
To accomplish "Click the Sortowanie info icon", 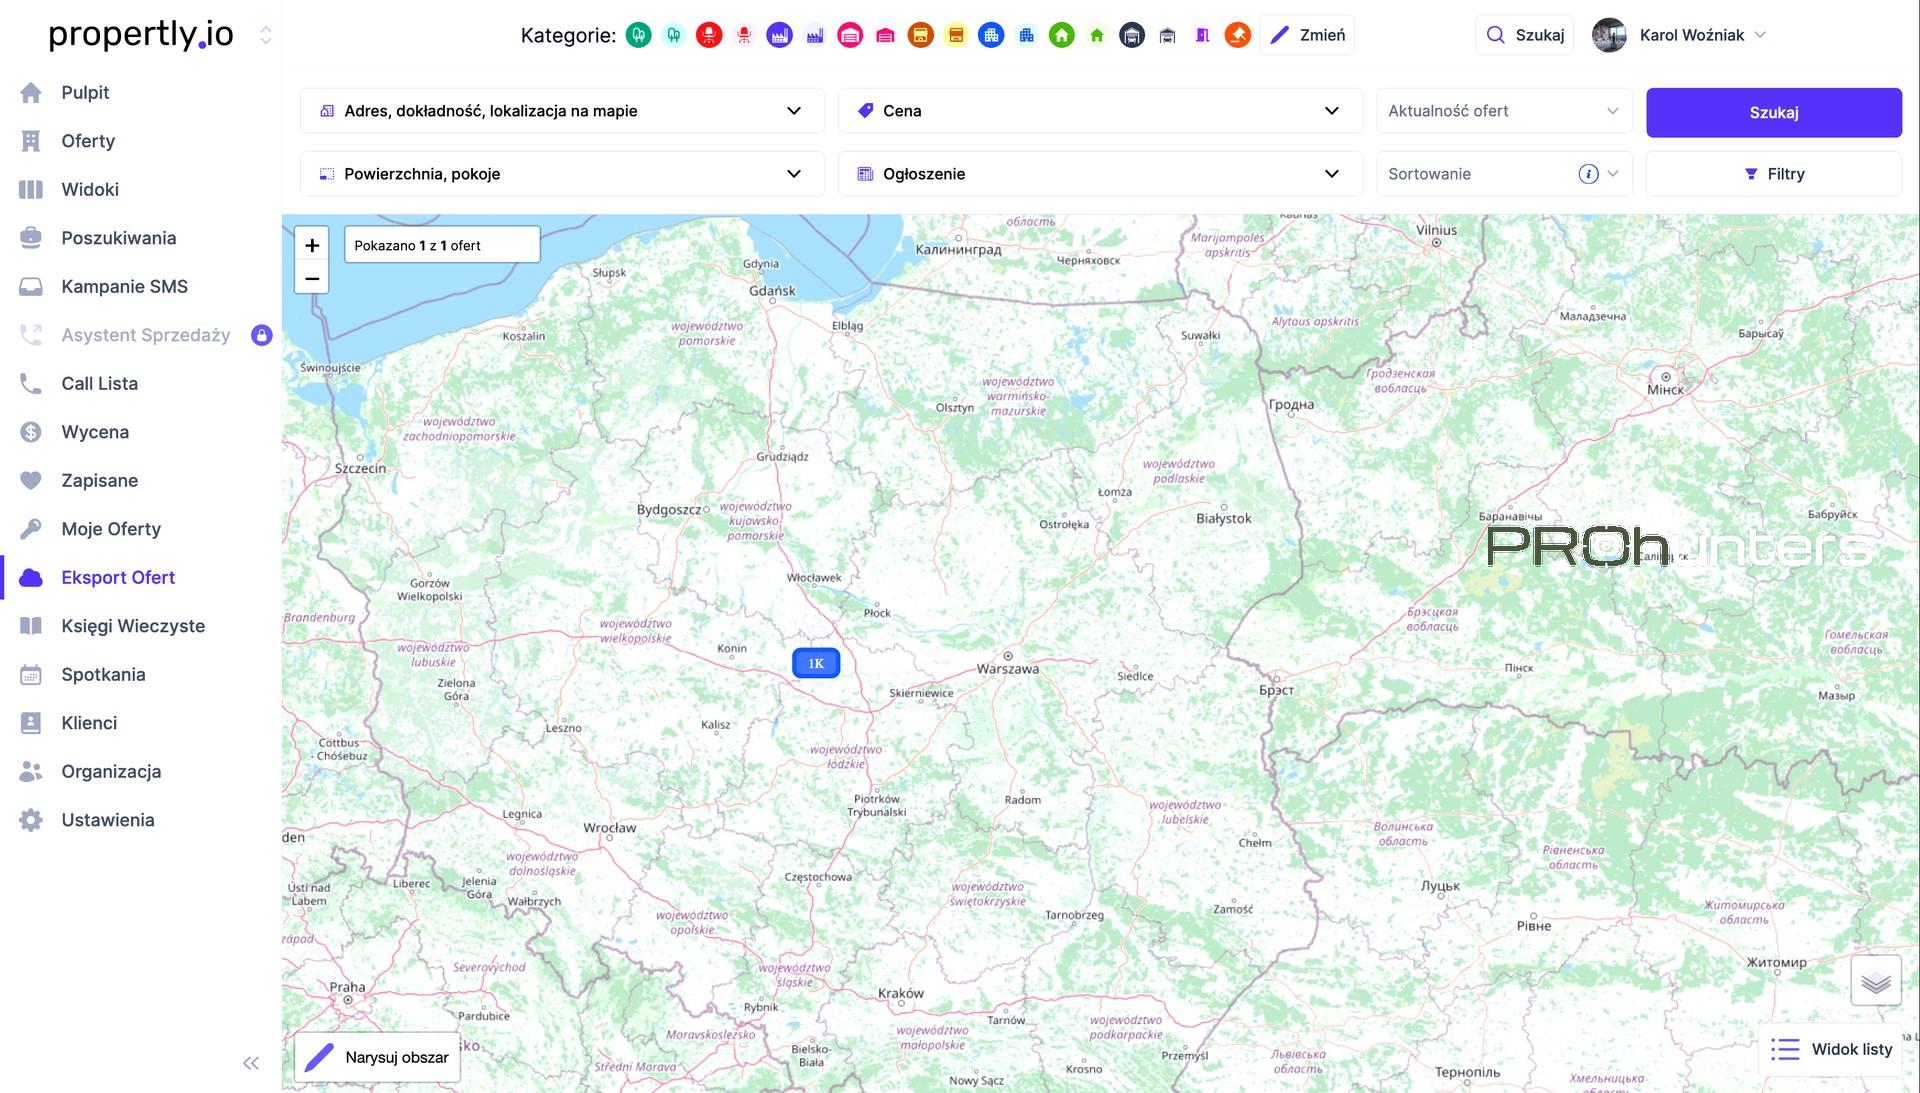I will click(x=1588, y=174).
